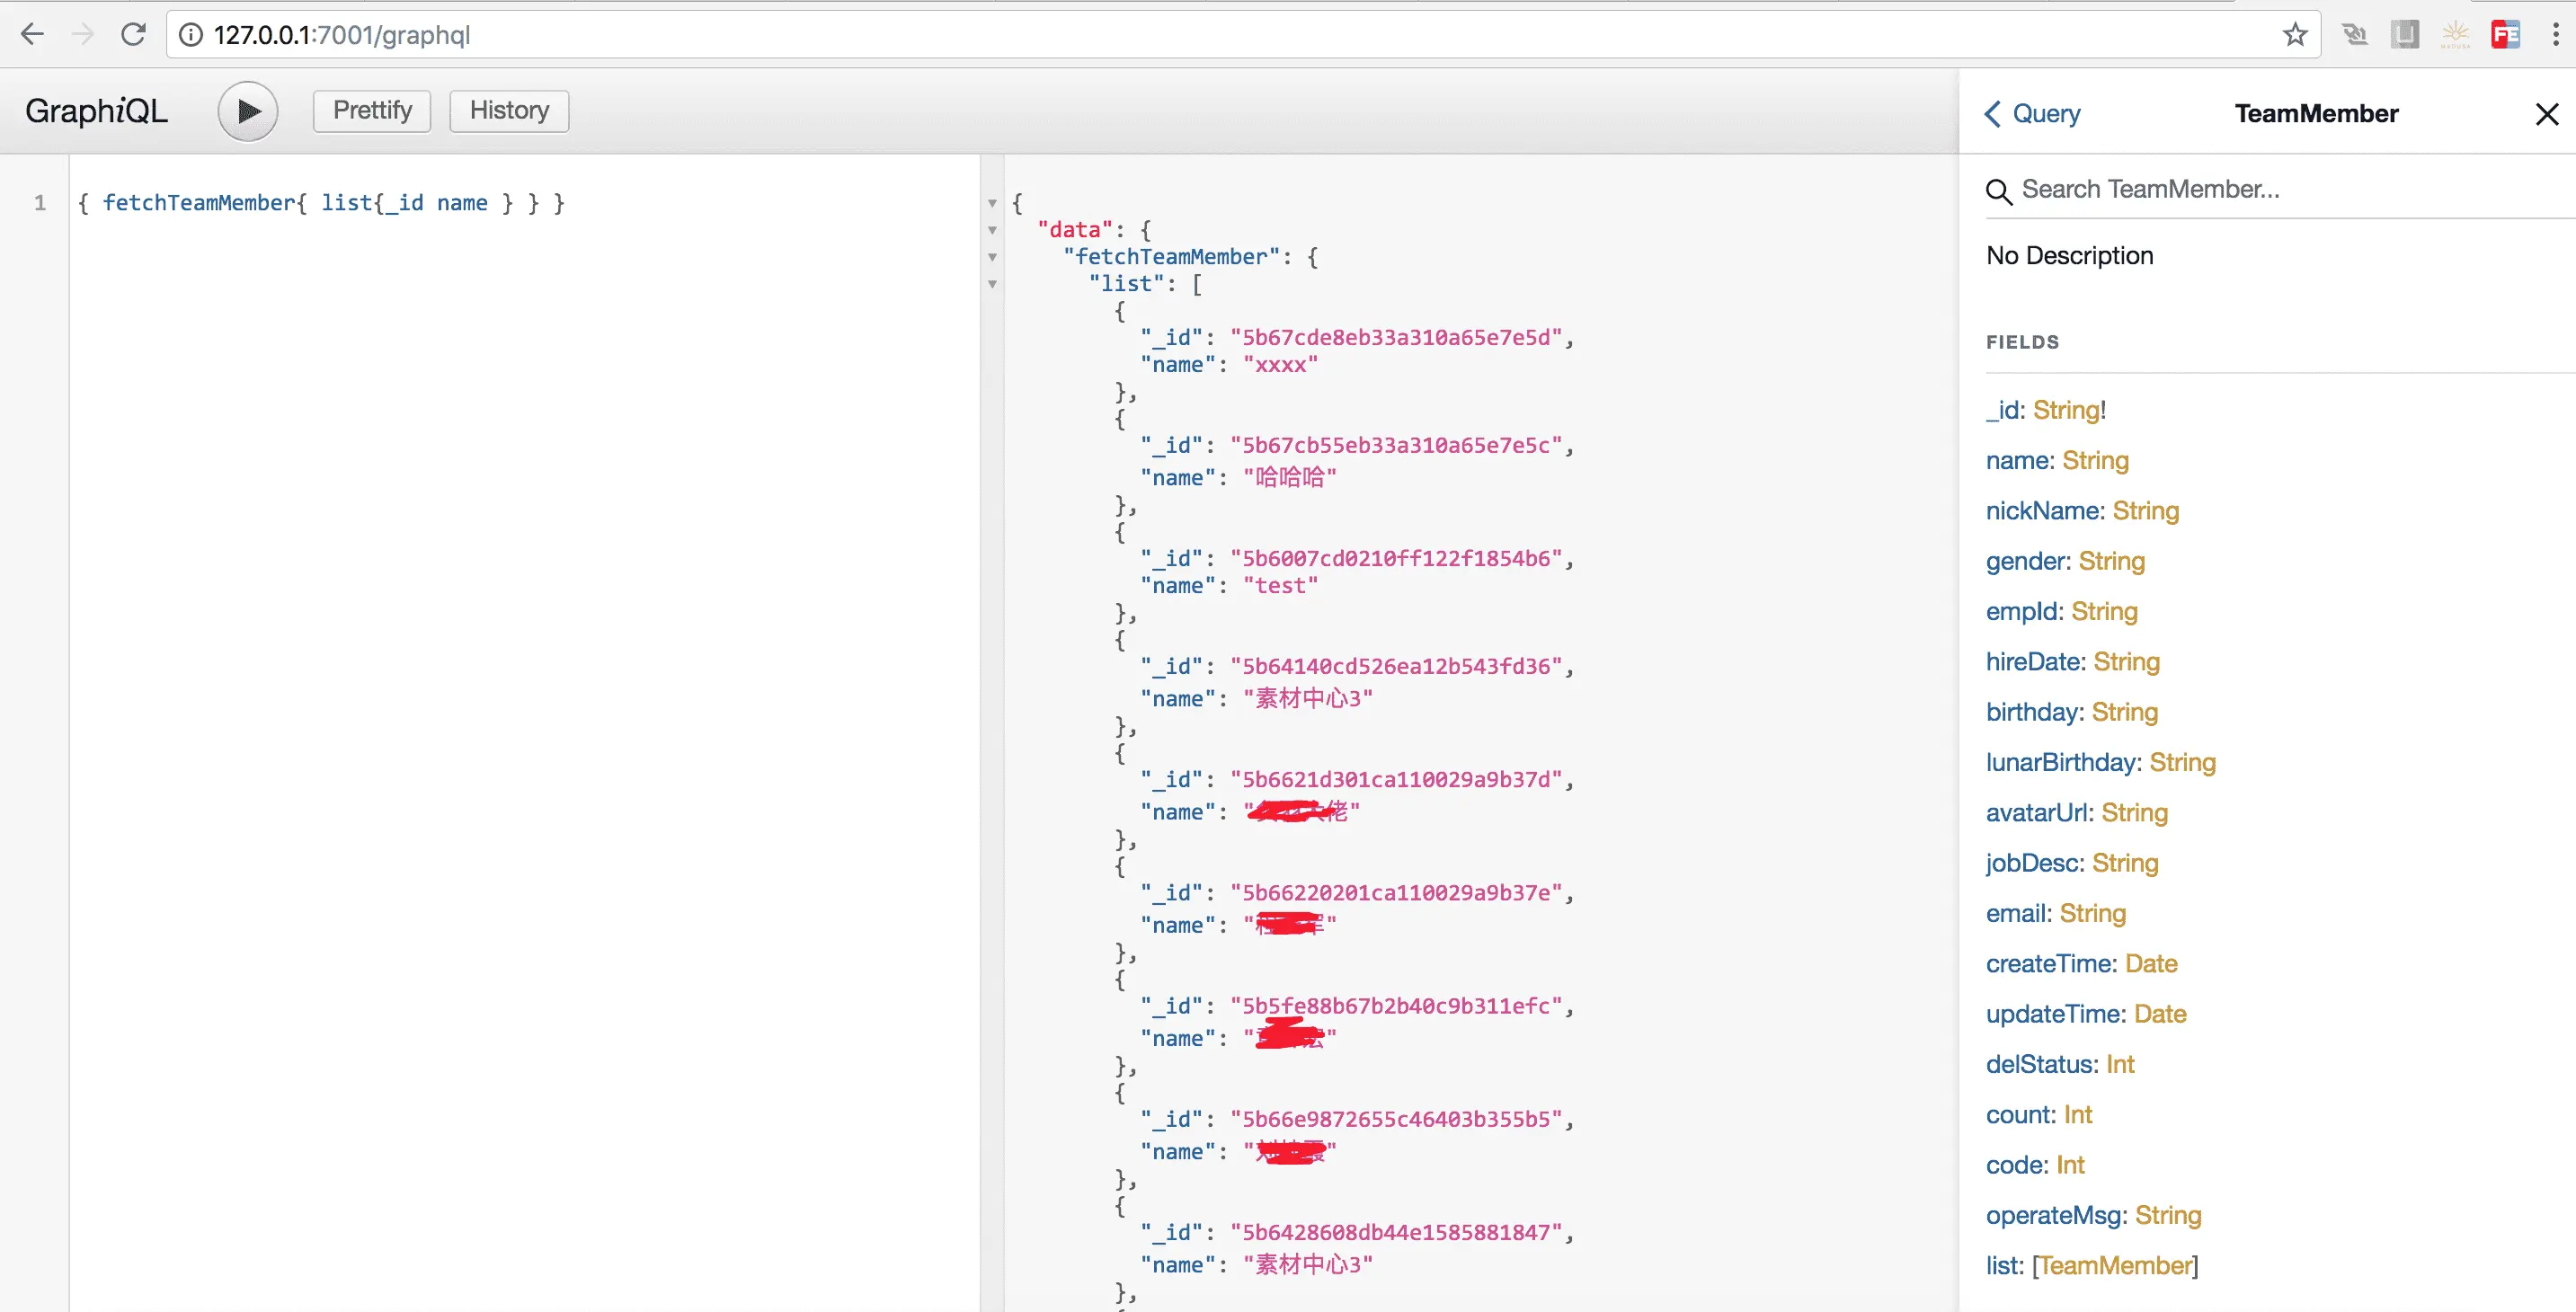The width and height of the screenshot is (2576, 1312).
Task: Click the birthday field link
Action: pos(2032,712)
